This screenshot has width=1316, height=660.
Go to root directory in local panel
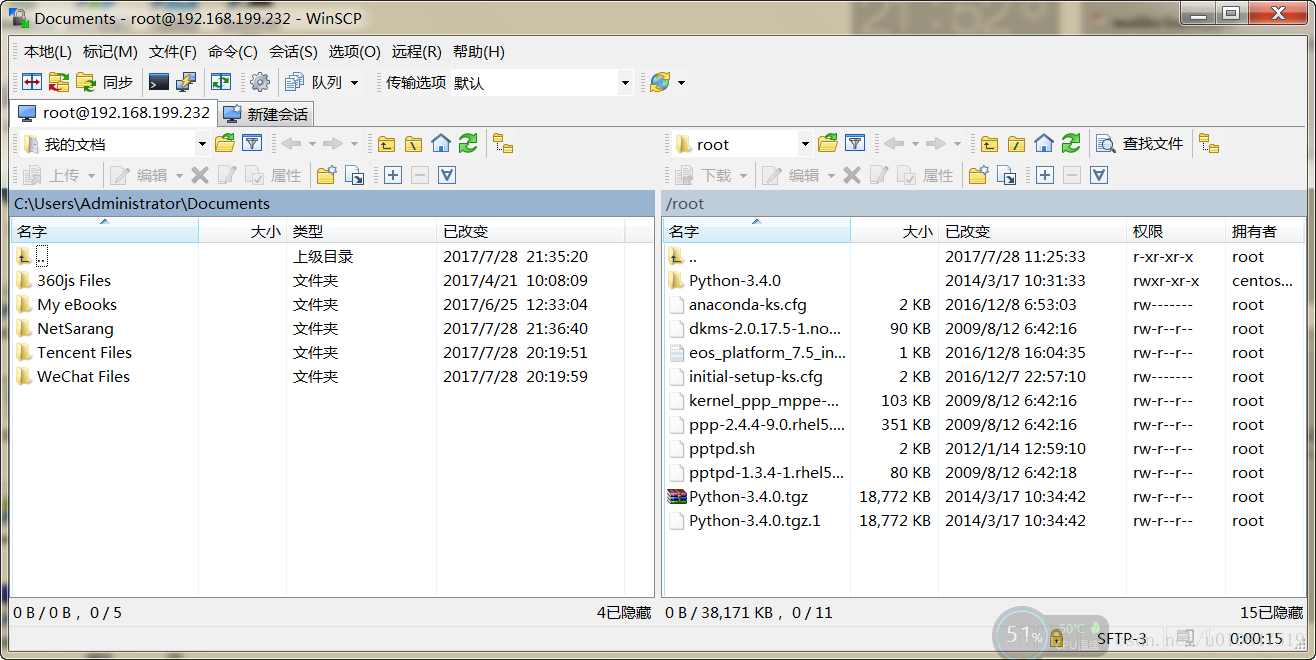click(x=414, y=144)
